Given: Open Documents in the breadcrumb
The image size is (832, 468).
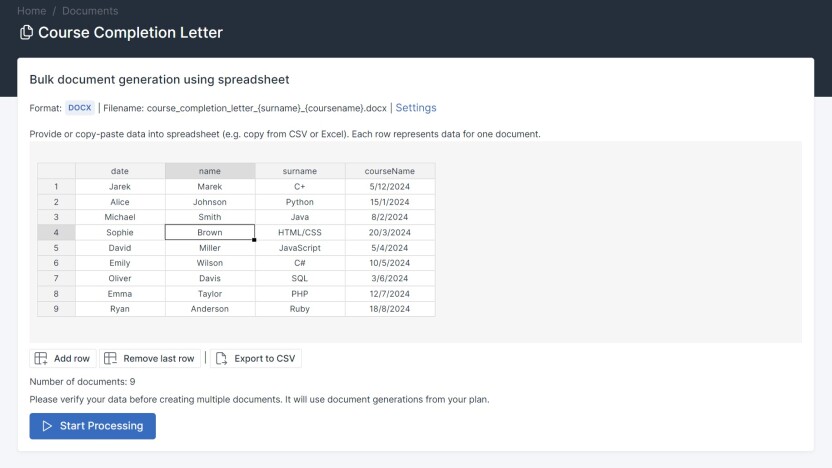Looking at the screenshot, I should [x=90, y=11].
